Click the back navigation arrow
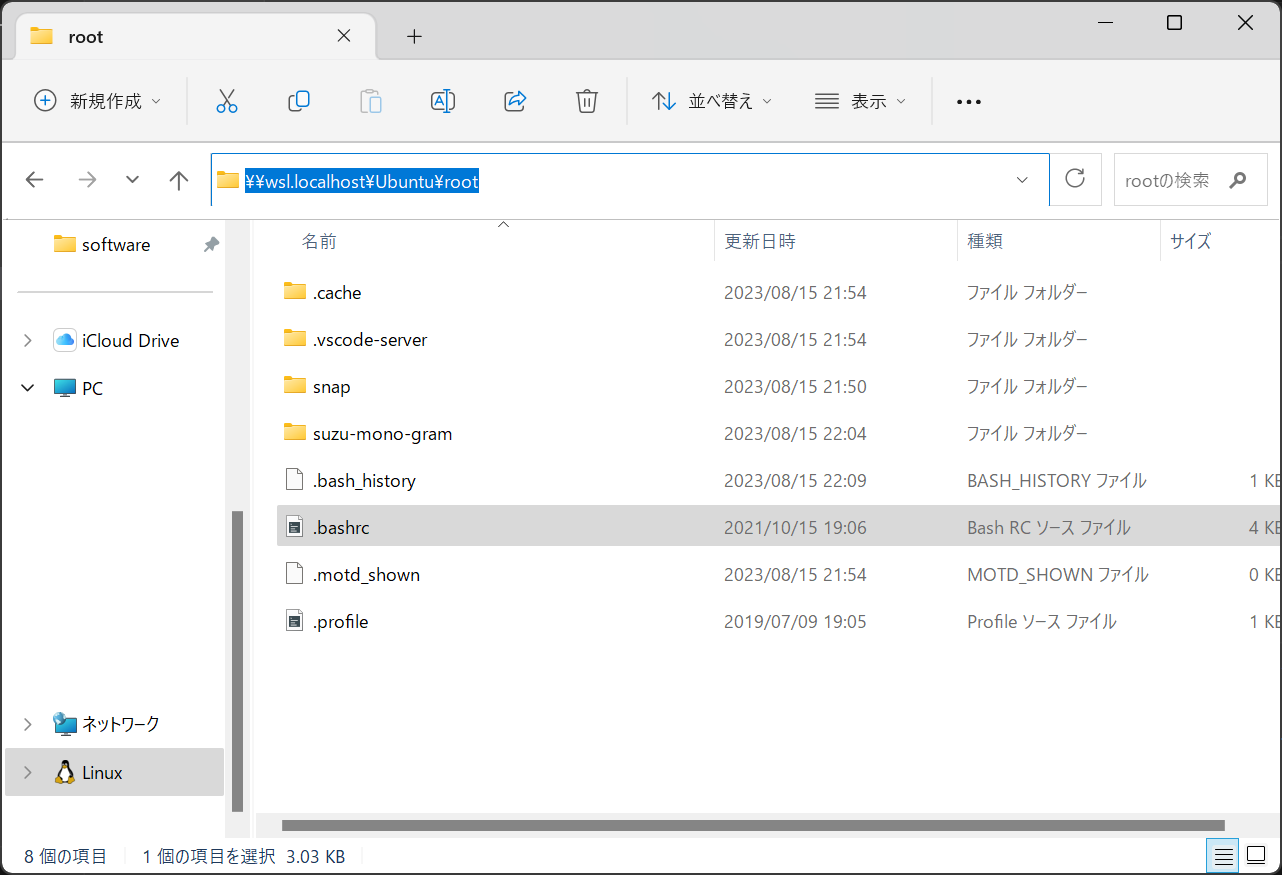The image size is (1282, 875). coord(35,179)
